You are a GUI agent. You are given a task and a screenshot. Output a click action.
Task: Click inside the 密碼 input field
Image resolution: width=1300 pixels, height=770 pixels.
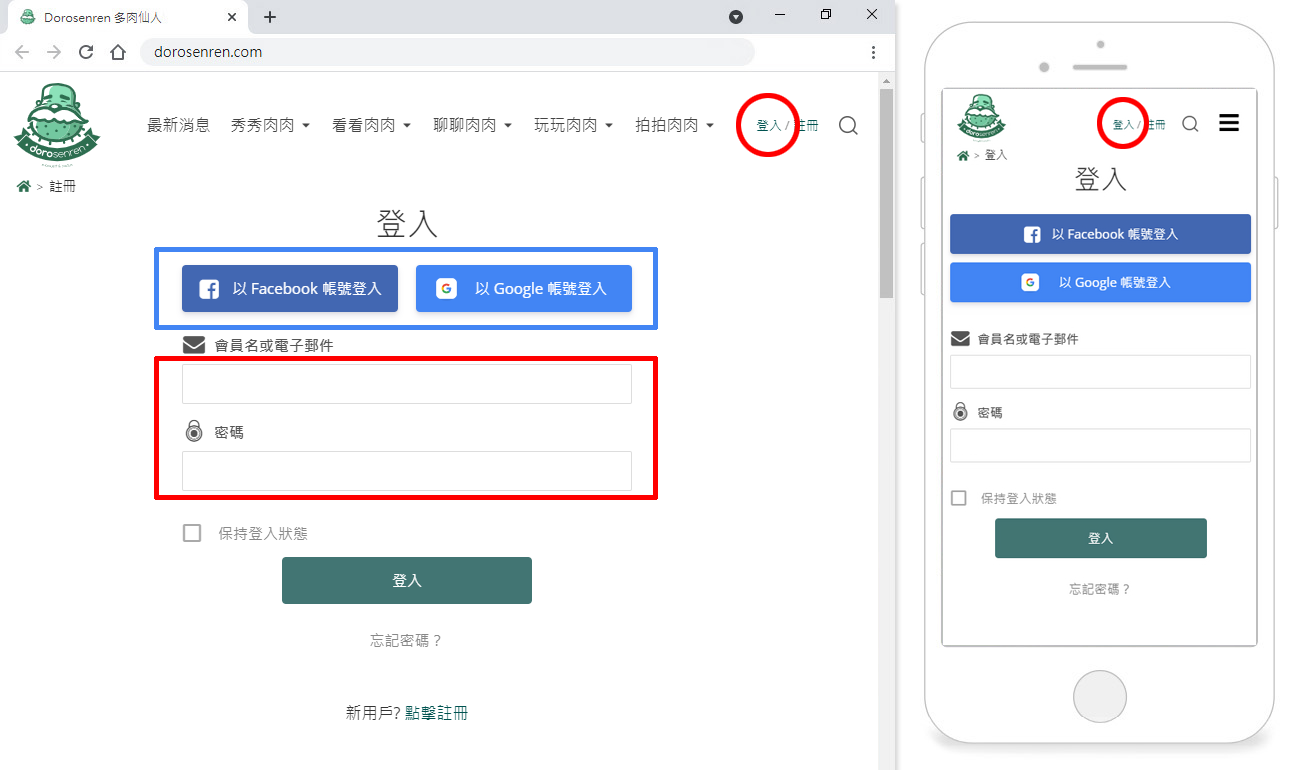pyautogui.click(x=406, y=470)
